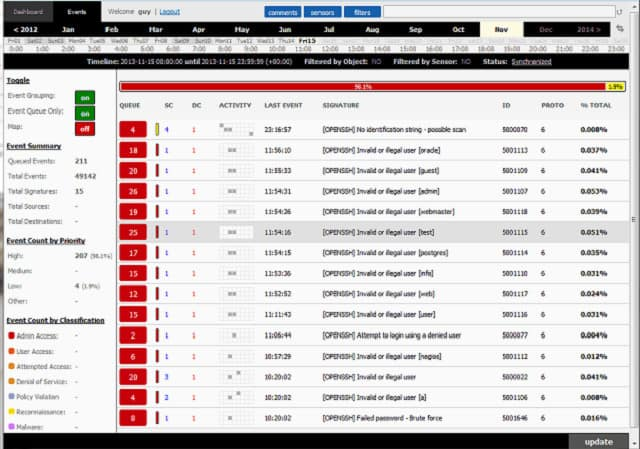Go to next year 2014

coord(589,29)
